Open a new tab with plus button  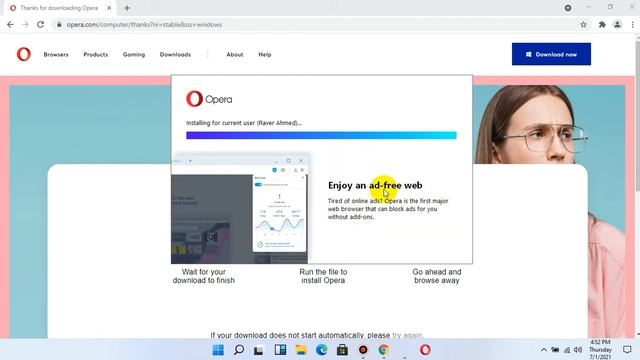127,8
